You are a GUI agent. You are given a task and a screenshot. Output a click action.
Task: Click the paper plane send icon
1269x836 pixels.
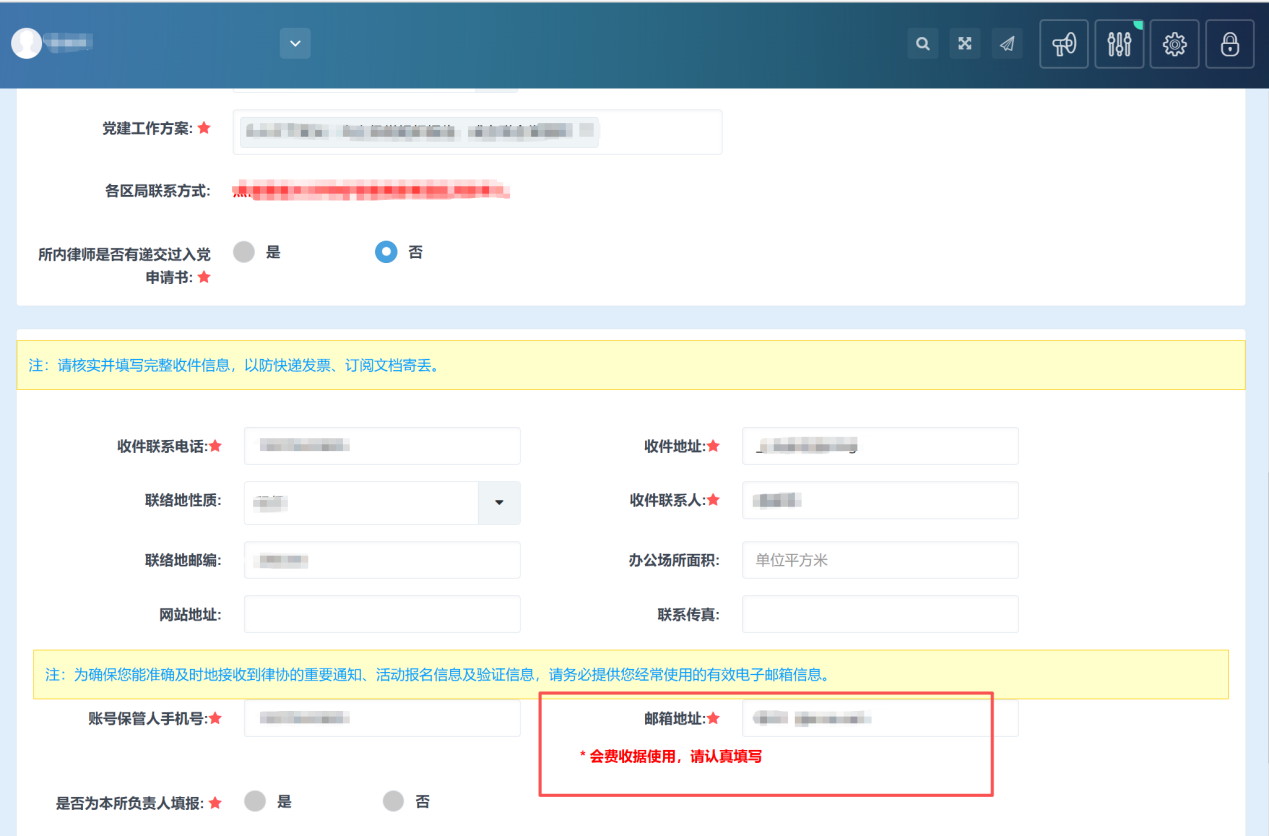click(1007, 44)
